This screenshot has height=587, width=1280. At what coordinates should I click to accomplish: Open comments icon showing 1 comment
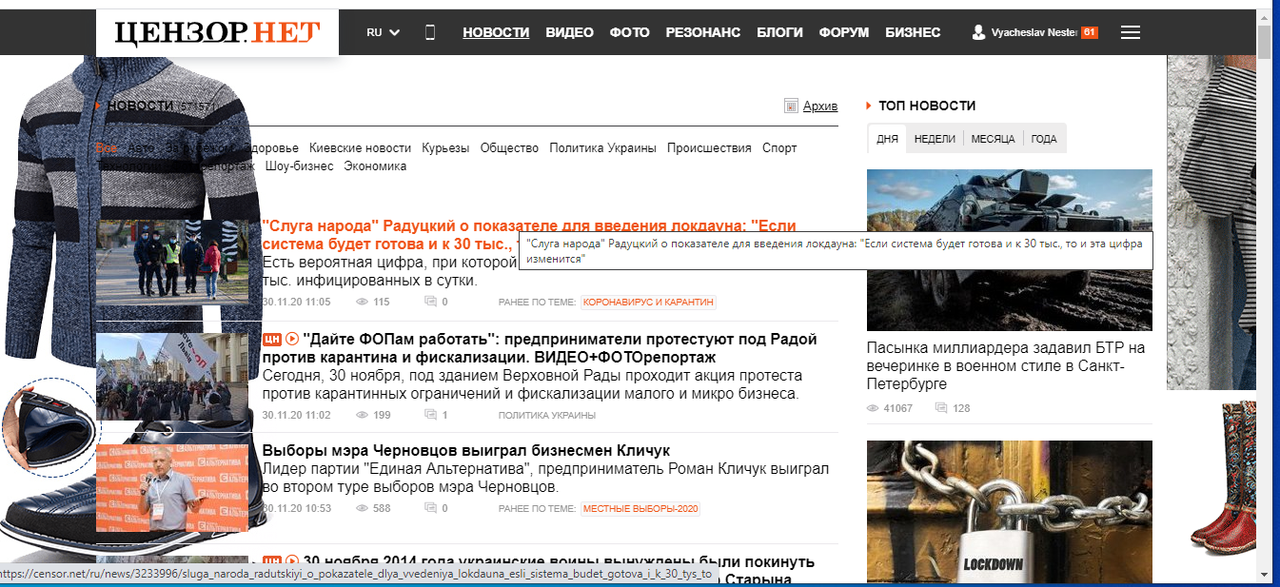click(x=431, y=415)
